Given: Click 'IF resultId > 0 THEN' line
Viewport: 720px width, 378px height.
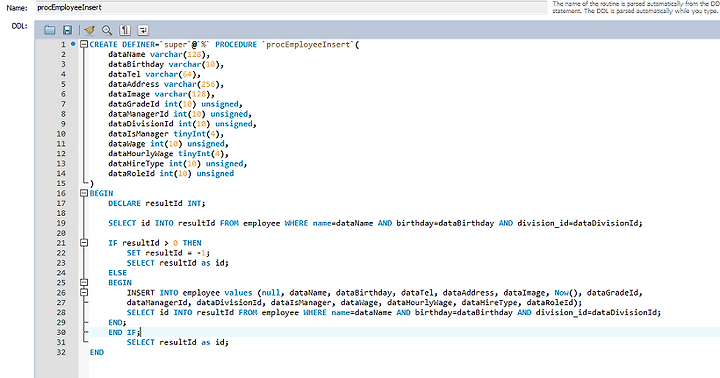Looking at the screenshot, I should (x=155, y=243).
